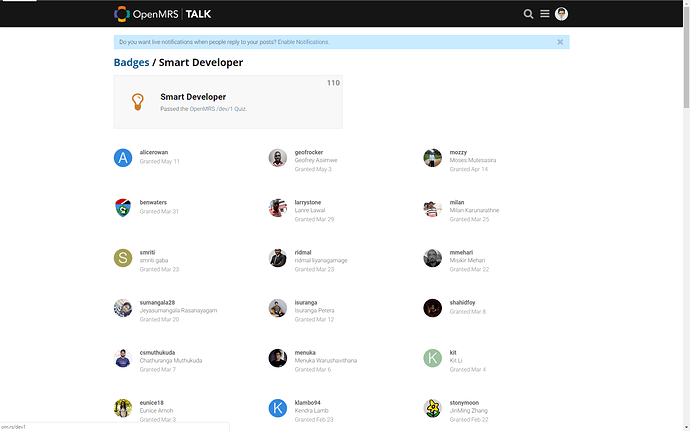Open geofrocker's profile avatar
690x431 pixels.
(278, 158)
